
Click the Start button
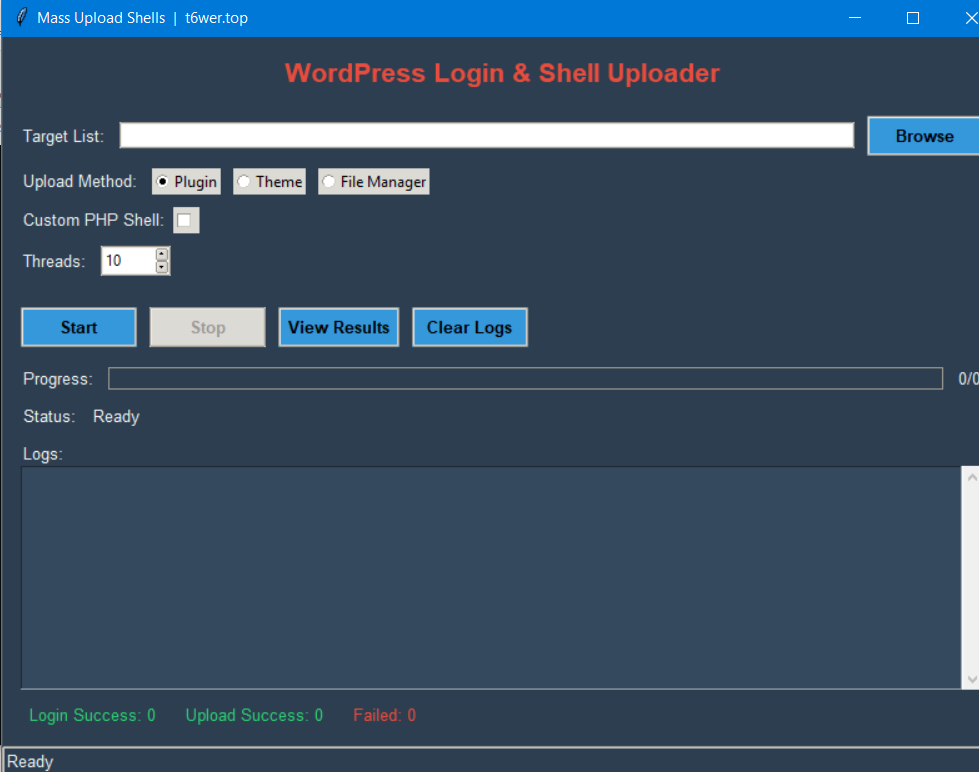(x=79, y=327)
